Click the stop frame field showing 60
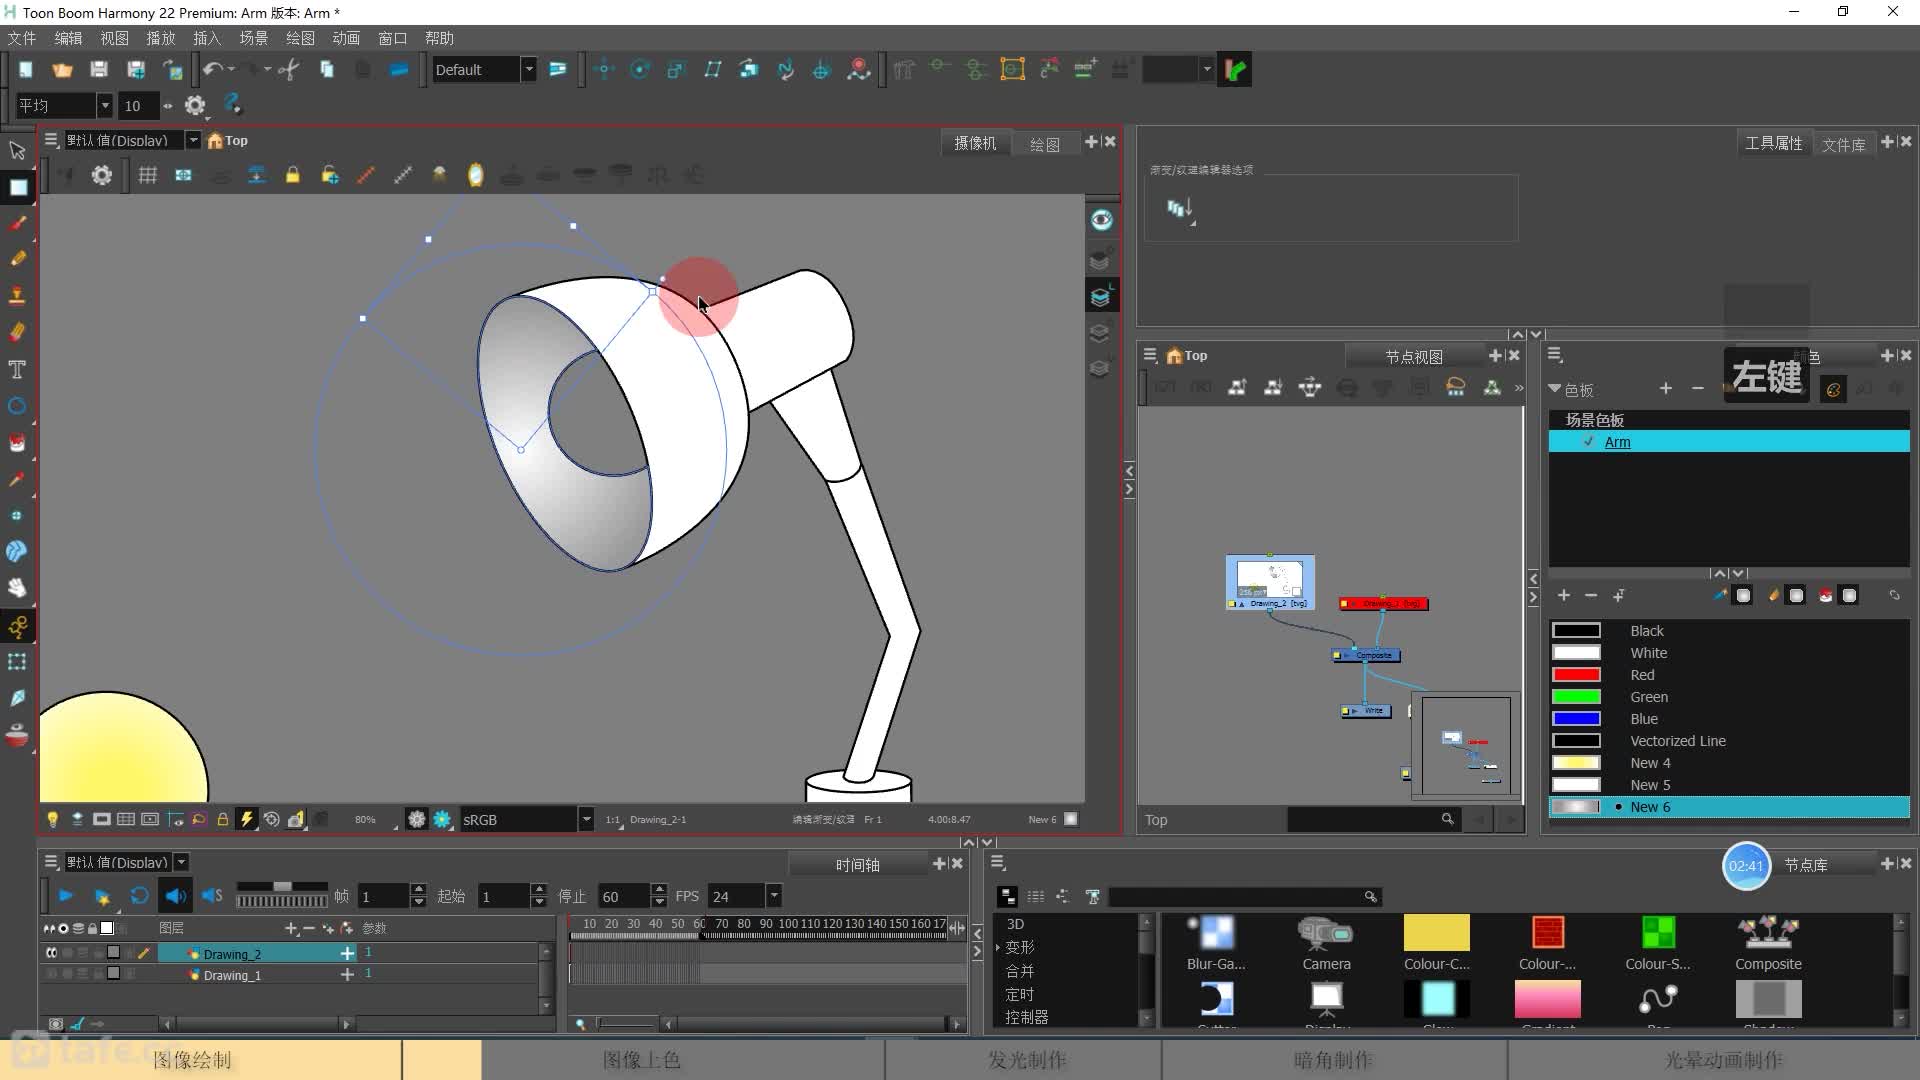 (x=623, y=896)
